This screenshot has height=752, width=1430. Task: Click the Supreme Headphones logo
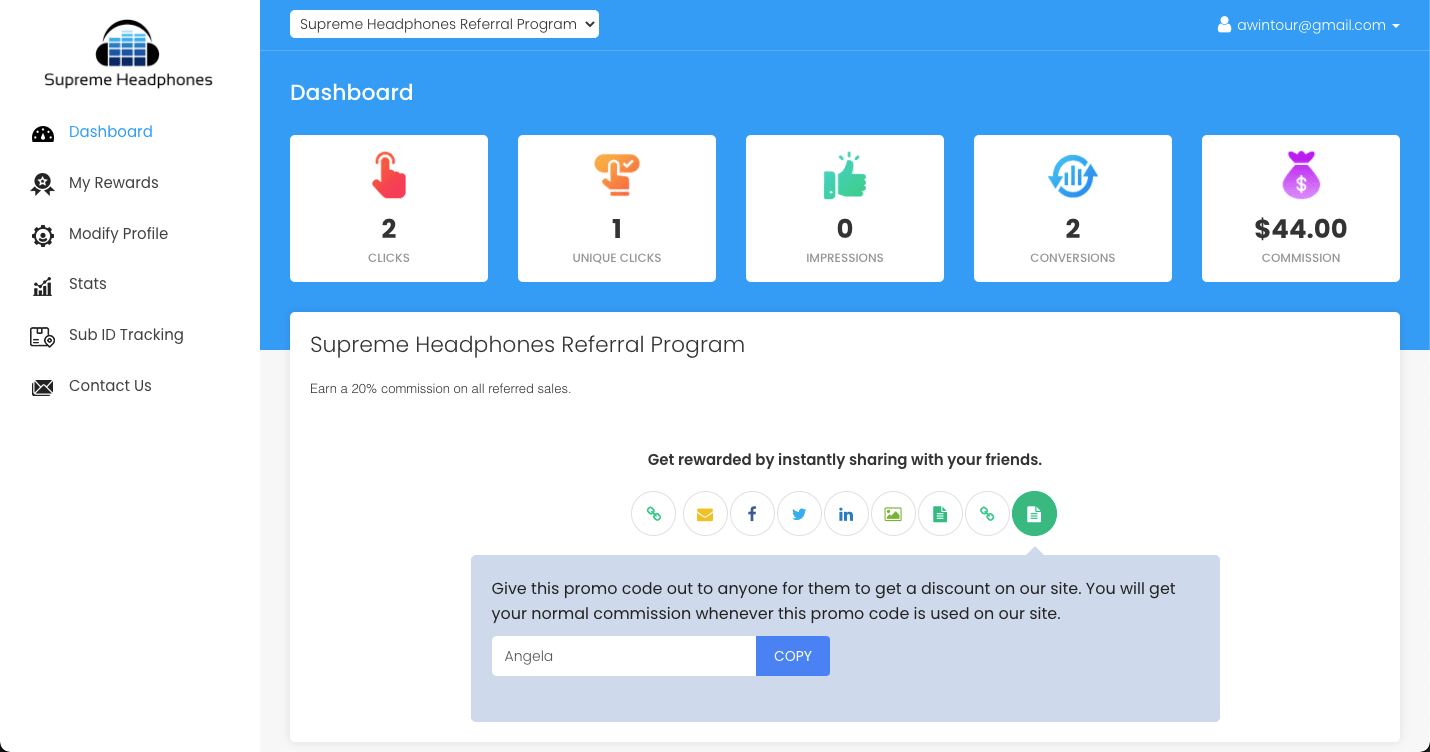click(128, 55)
